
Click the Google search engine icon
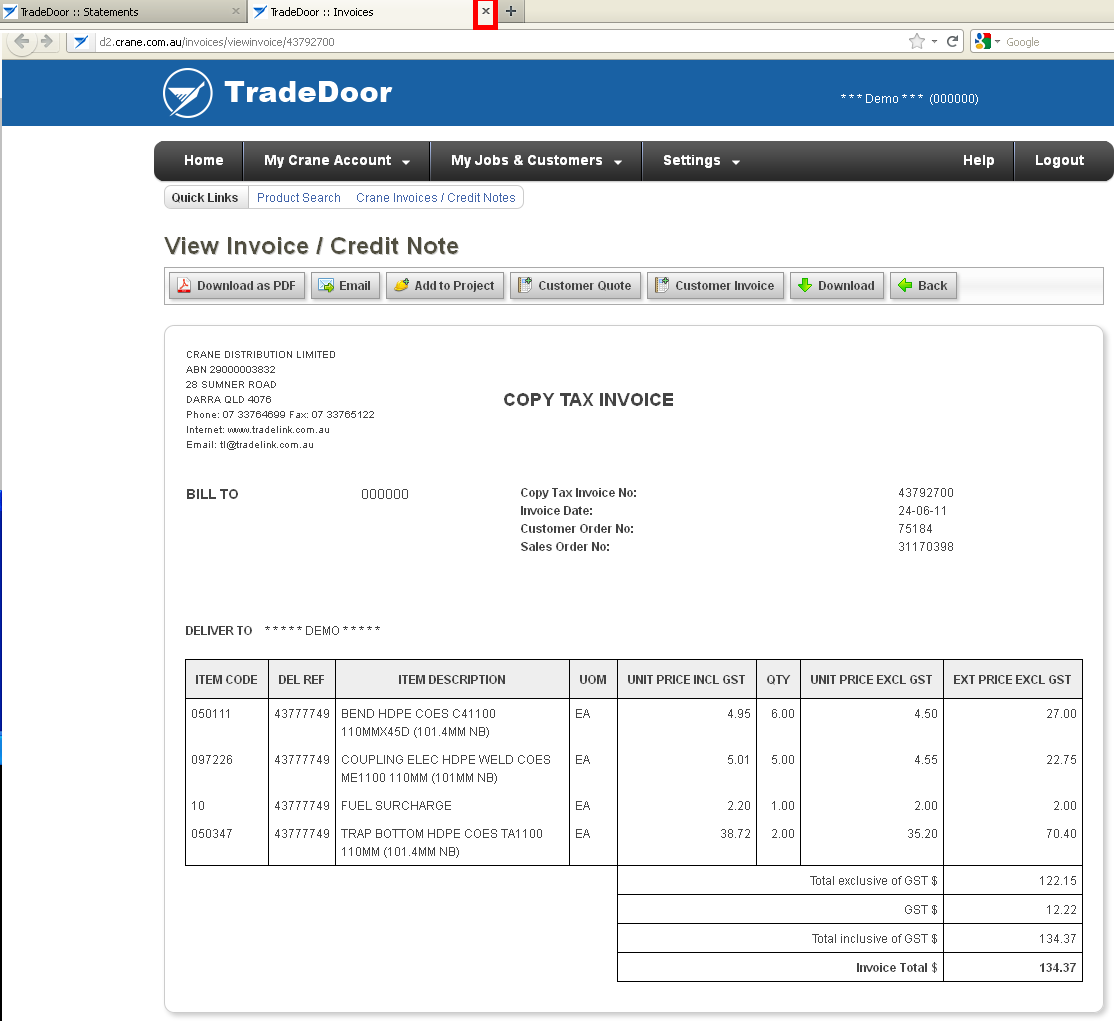point(983,41)
